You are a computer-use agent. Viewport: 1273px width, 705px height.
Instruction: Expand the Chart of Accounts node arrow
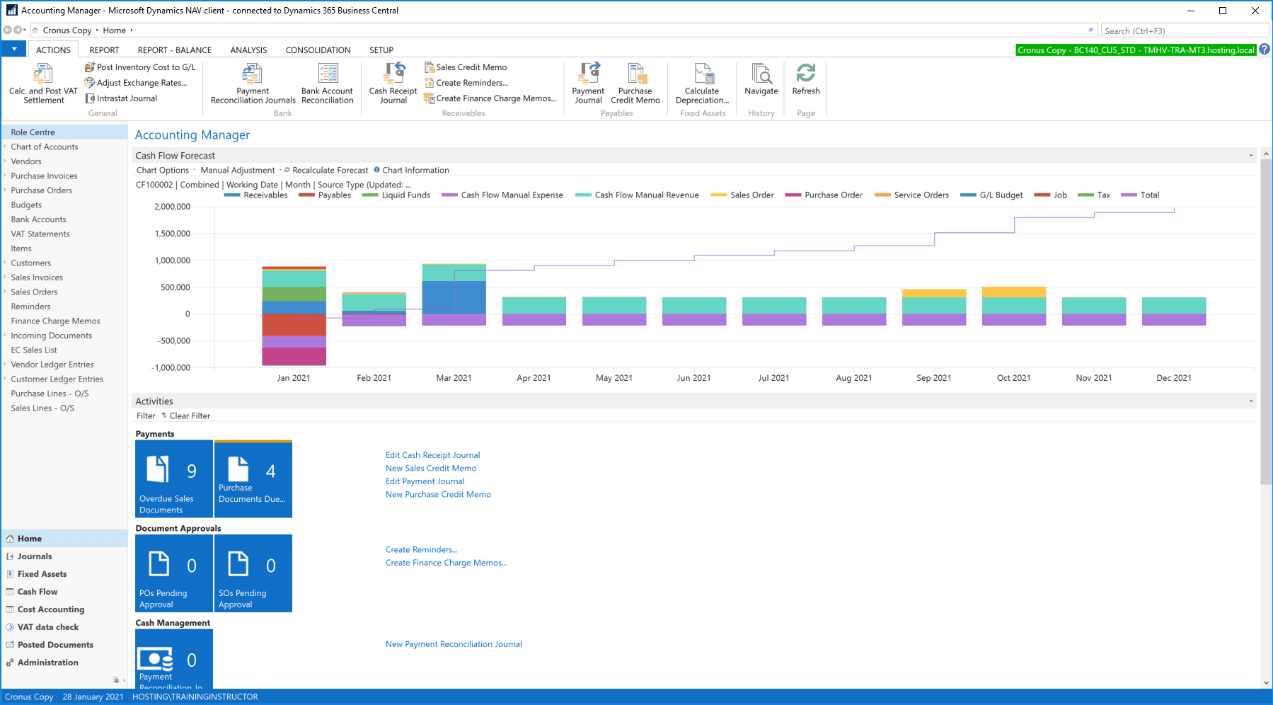pyautogui.click(x=5, y=147)
